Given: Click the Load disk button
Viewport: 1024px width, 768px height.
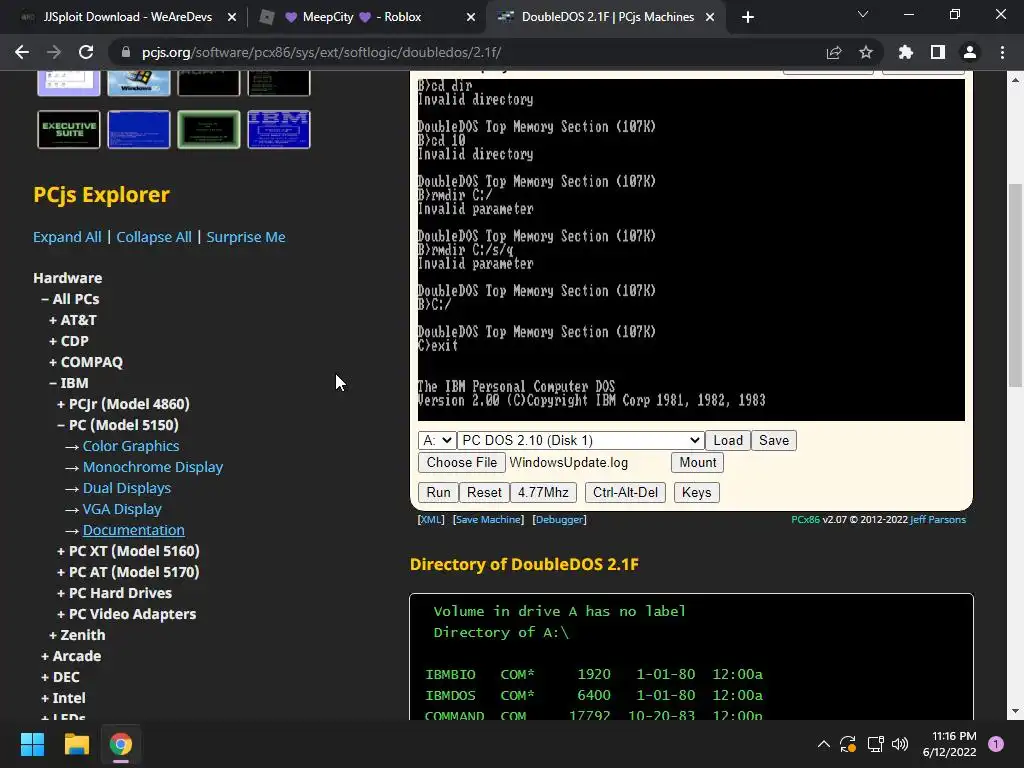Looking at the screenshot, I should tap(728, 440).
